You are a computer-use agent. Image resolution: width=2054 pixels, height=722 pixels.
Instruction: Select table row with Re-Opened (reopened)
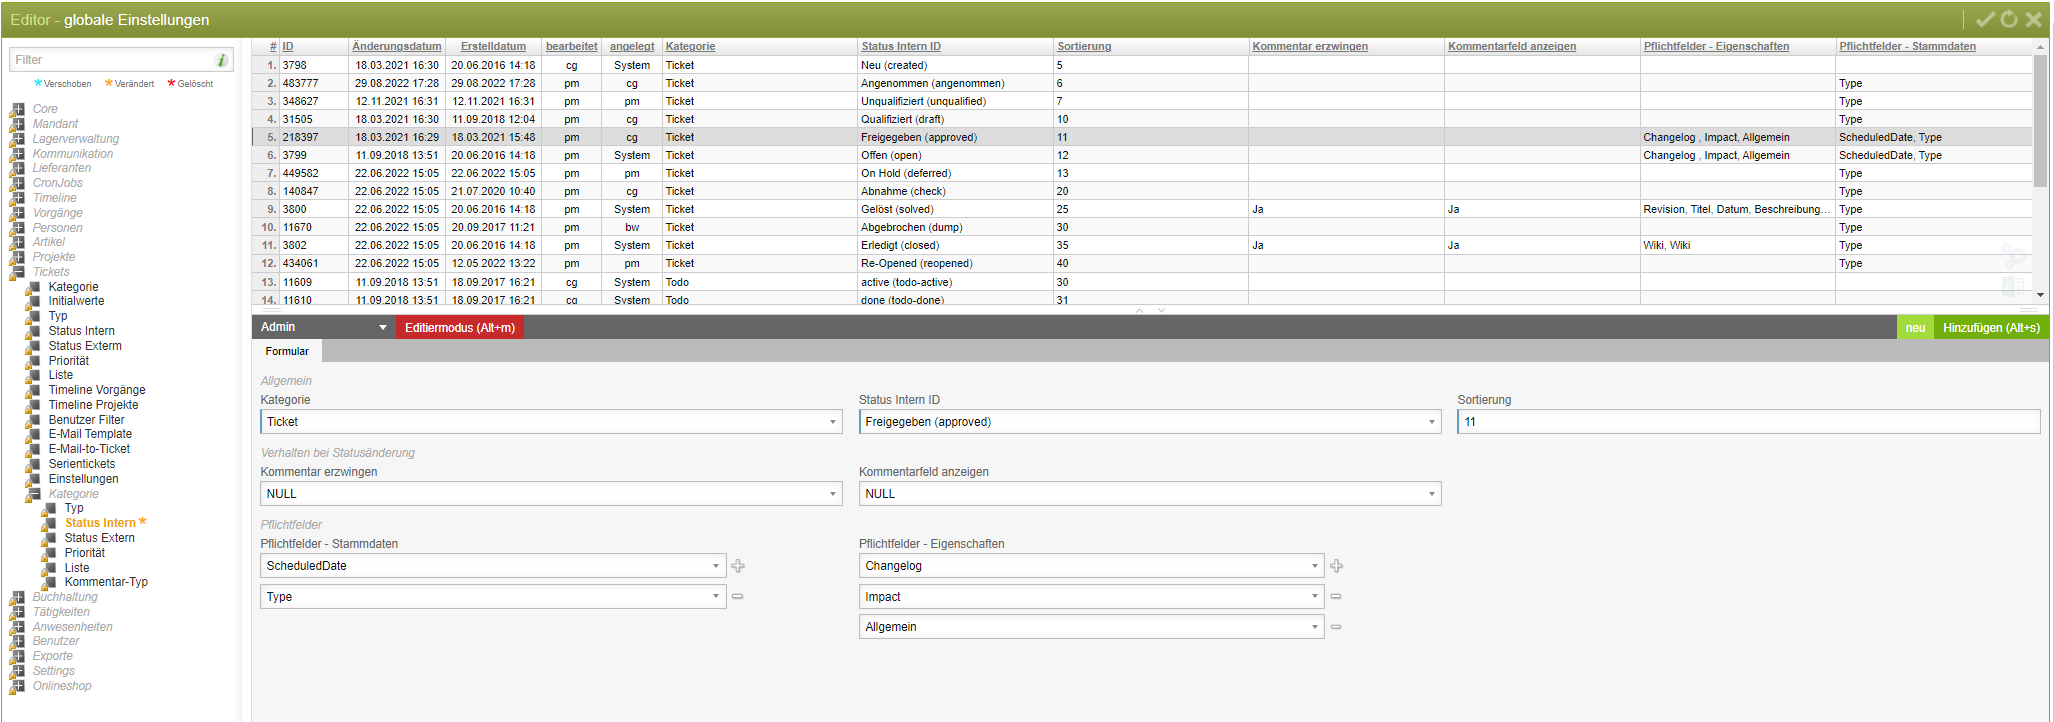pos(1142,263)
